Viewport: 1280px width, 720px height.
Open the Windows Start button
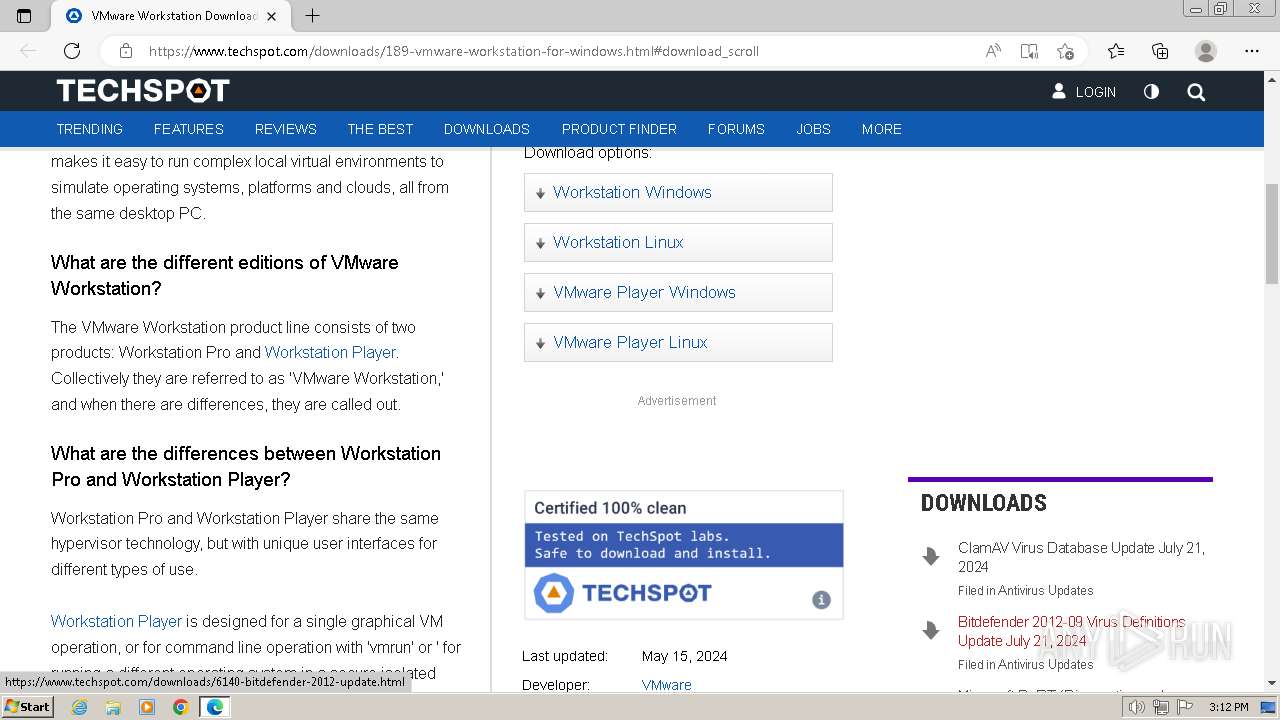click(x=27, y=707)
